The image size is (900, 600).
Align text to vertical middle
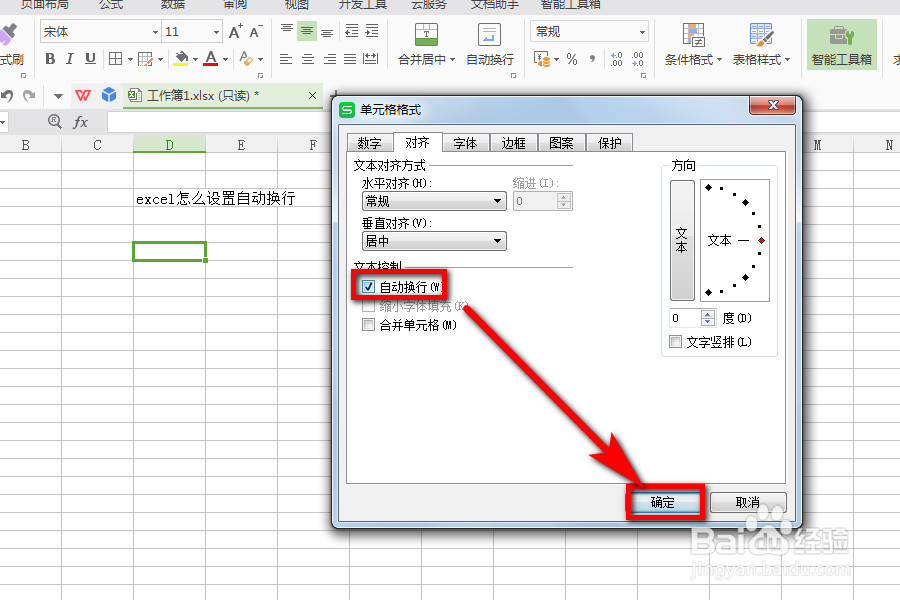tap(307, 30)
